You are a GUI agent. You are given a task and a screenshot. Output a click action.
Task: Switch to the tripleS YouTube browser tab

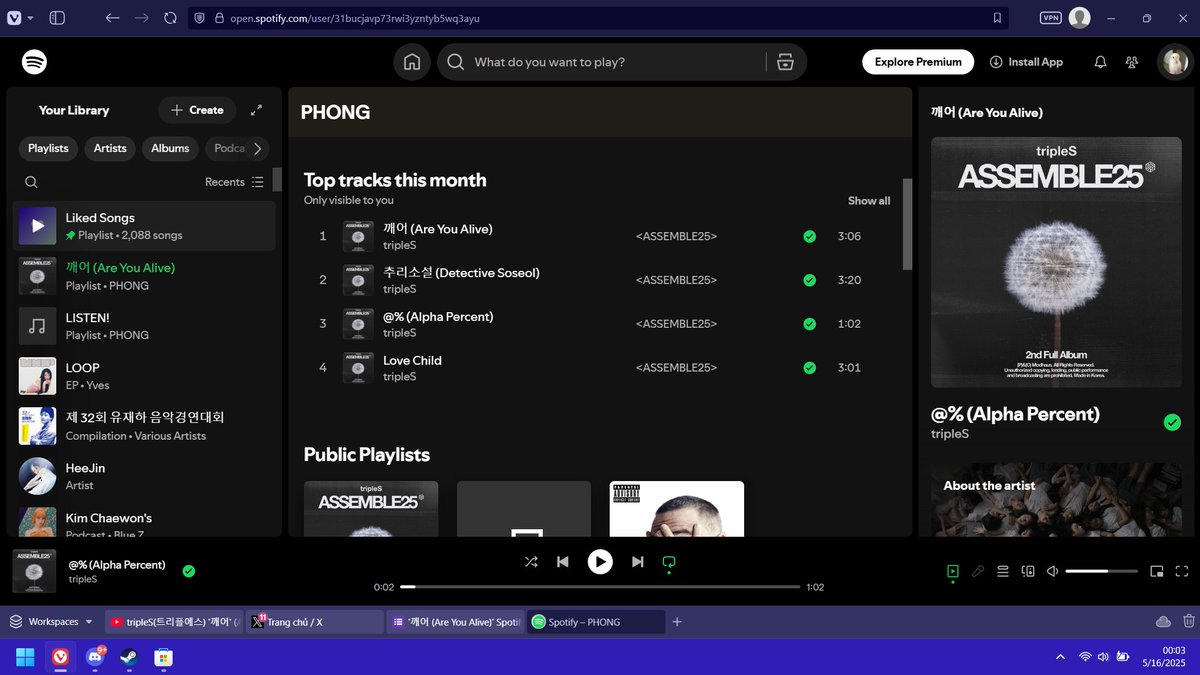coord(174,622)
